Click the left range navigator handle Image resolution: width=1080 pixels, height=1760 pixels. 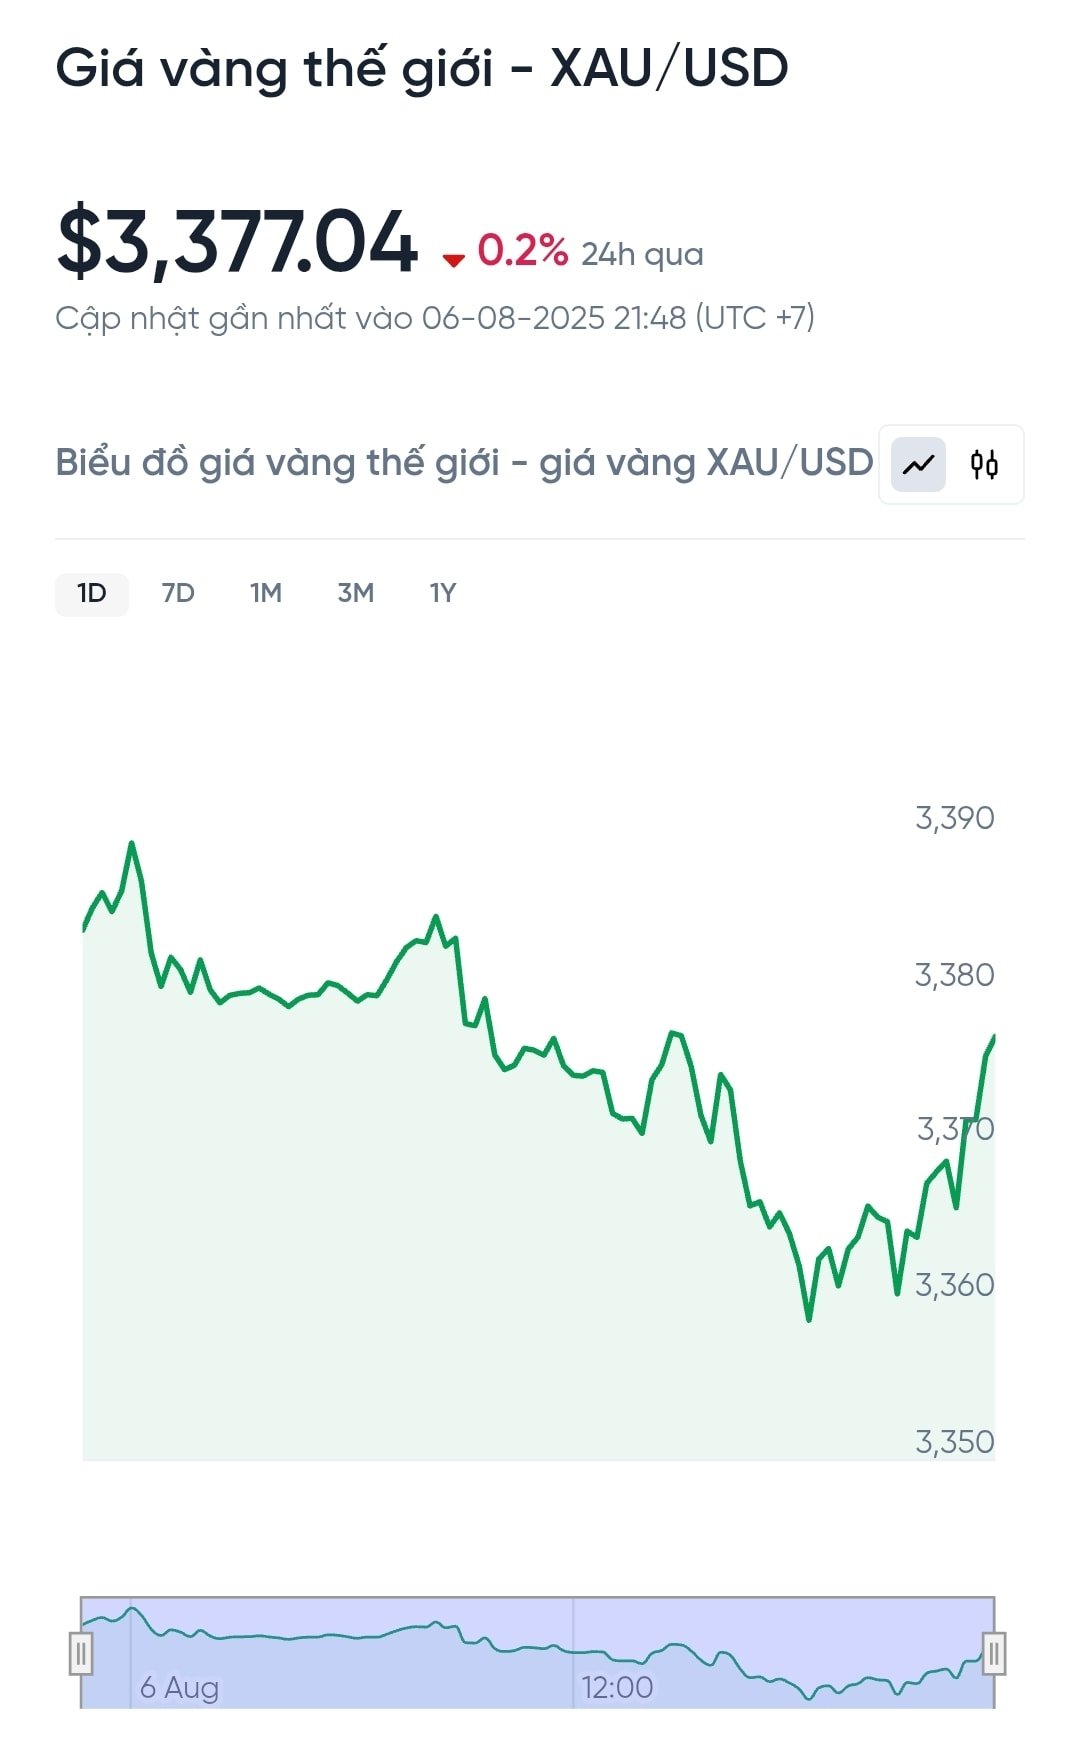pyautogui.click(x=81, y=1653)
